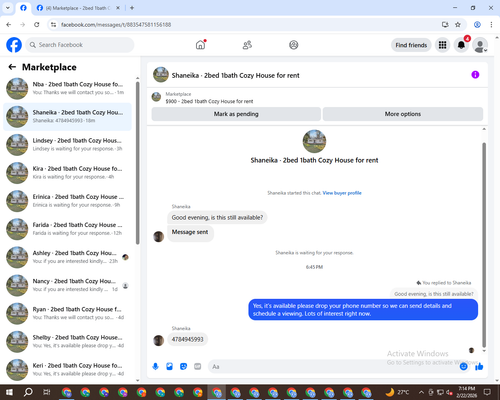Open the tab search dropdown arrow
500x400 pixels.
click(8, 8)
